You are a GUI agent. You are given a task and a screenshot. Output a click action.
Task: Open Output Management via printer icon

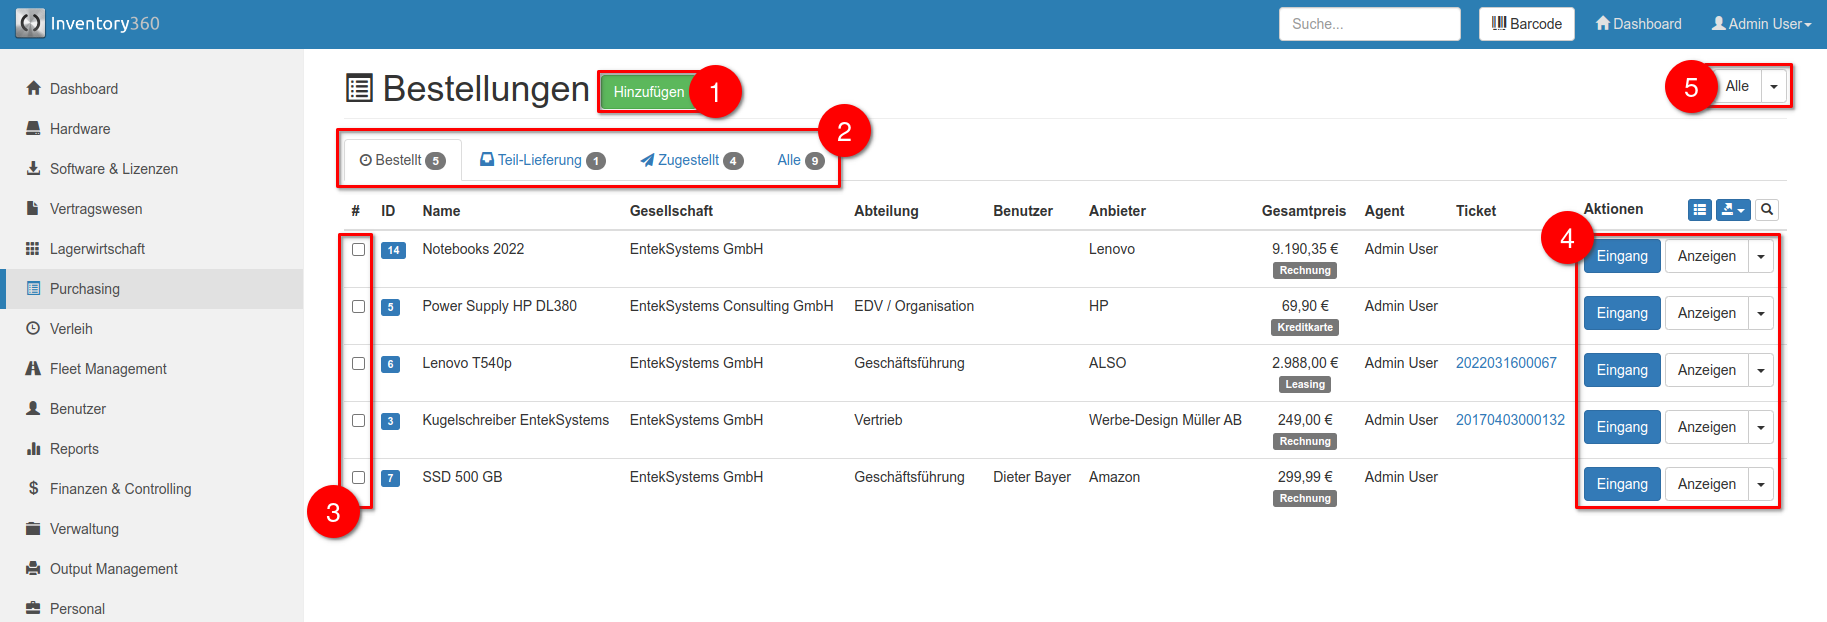pyautogui.click(x=33, y=568)
